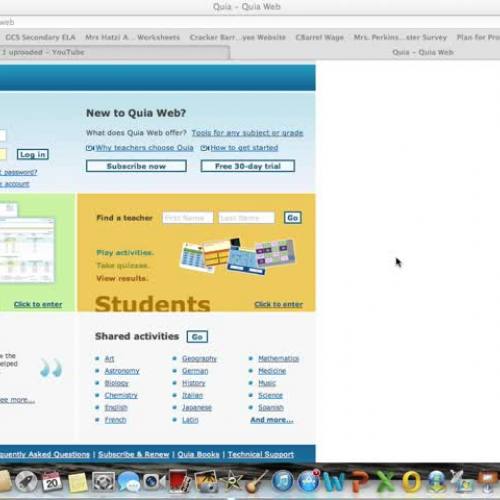The height and width of the screenshot is (500, 500).
Task: Click to enter in green panel
Action: coord(38,304)
